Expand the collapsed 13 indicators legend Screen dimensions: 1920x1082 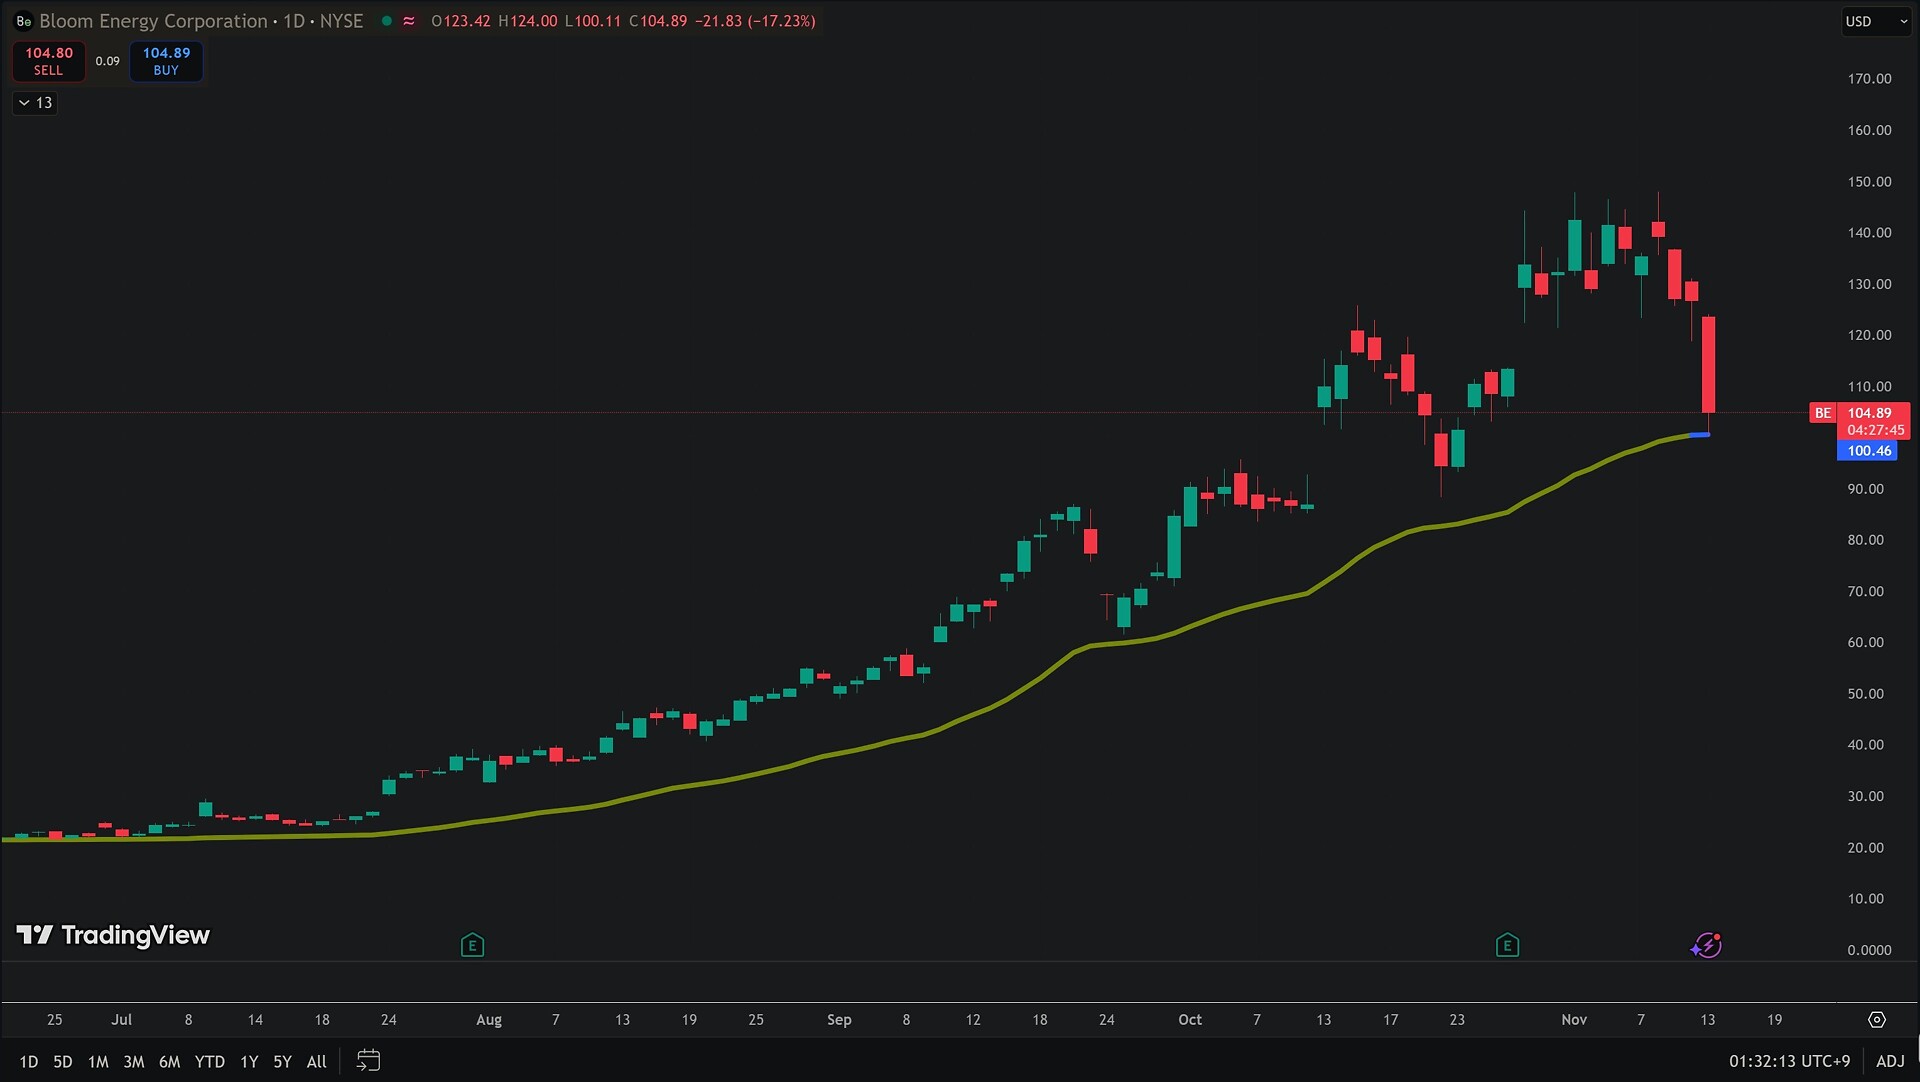(x=35, y=103)
